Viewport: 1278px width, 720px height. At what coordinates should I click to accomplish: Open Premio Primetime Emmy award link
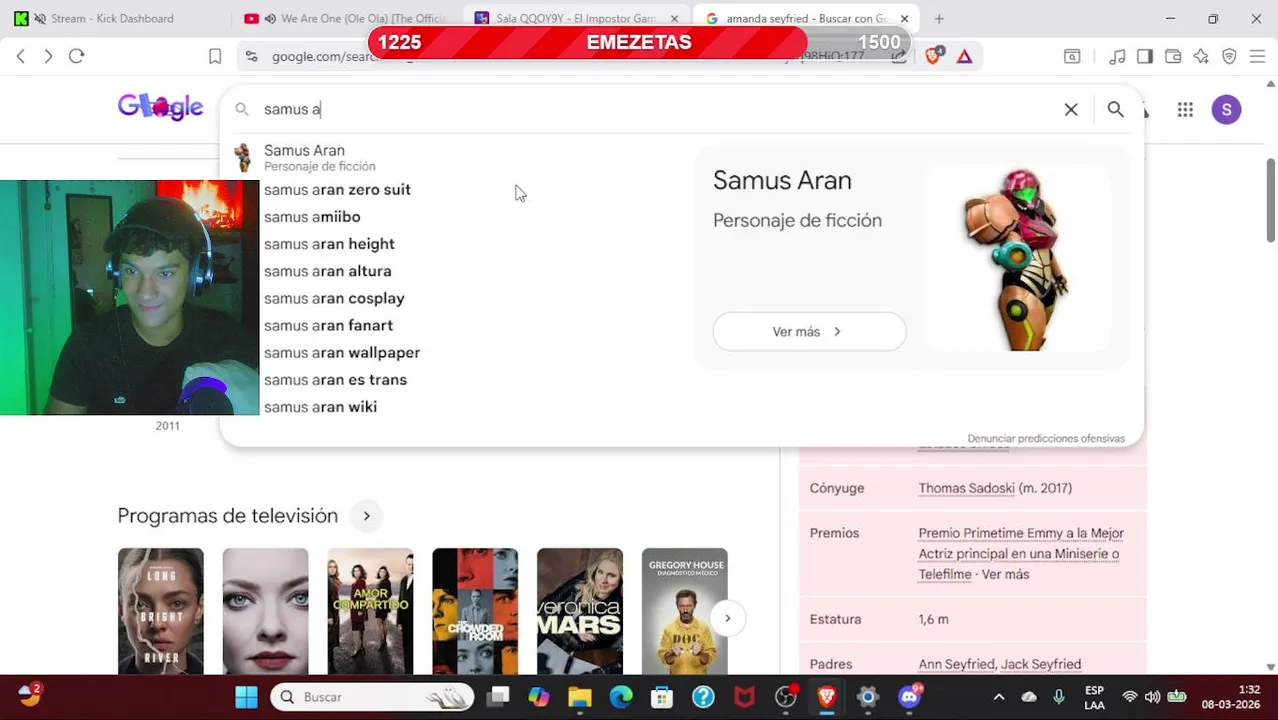point(1020,554)
